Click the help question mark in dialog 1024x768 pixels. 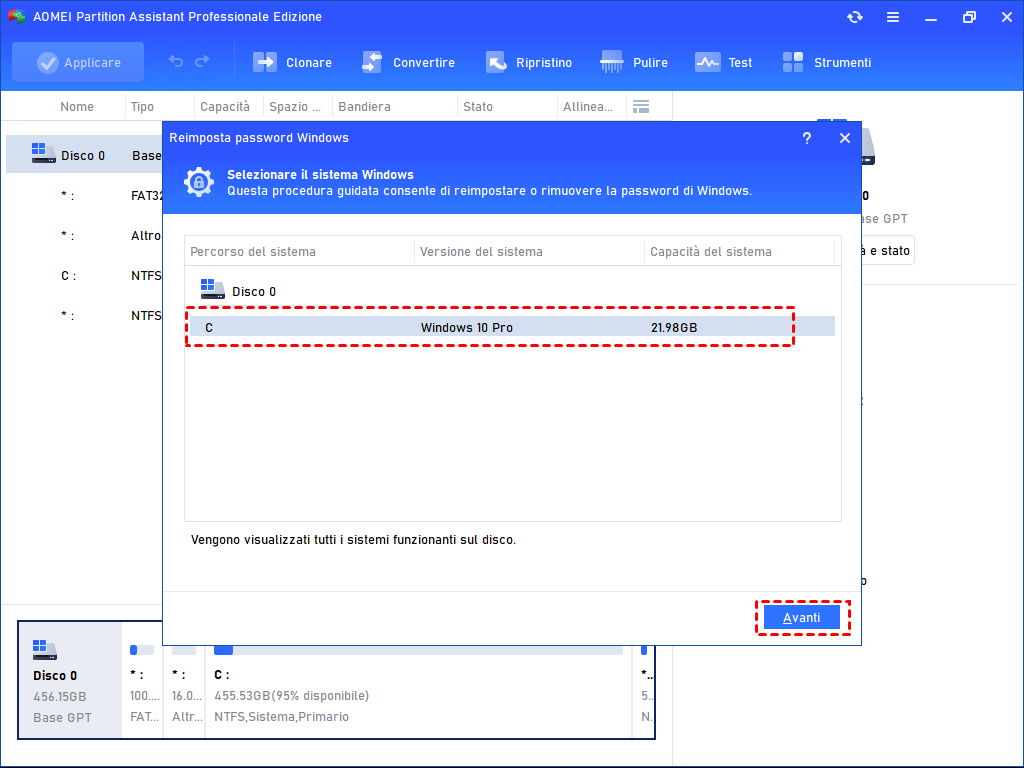pos(807,138)
